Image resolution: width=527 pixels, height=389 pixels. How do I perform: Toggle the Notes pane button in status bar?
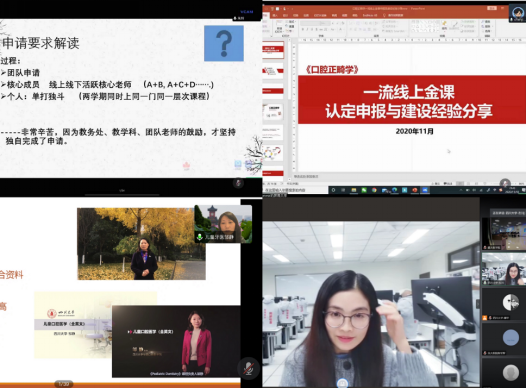pos(437,184)
